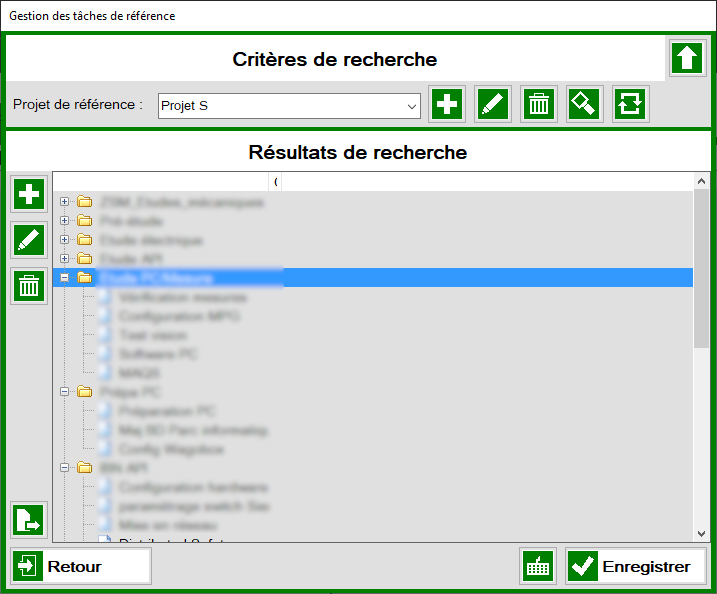Add a task with the plus icon beside the results tree

click(29, 194)
